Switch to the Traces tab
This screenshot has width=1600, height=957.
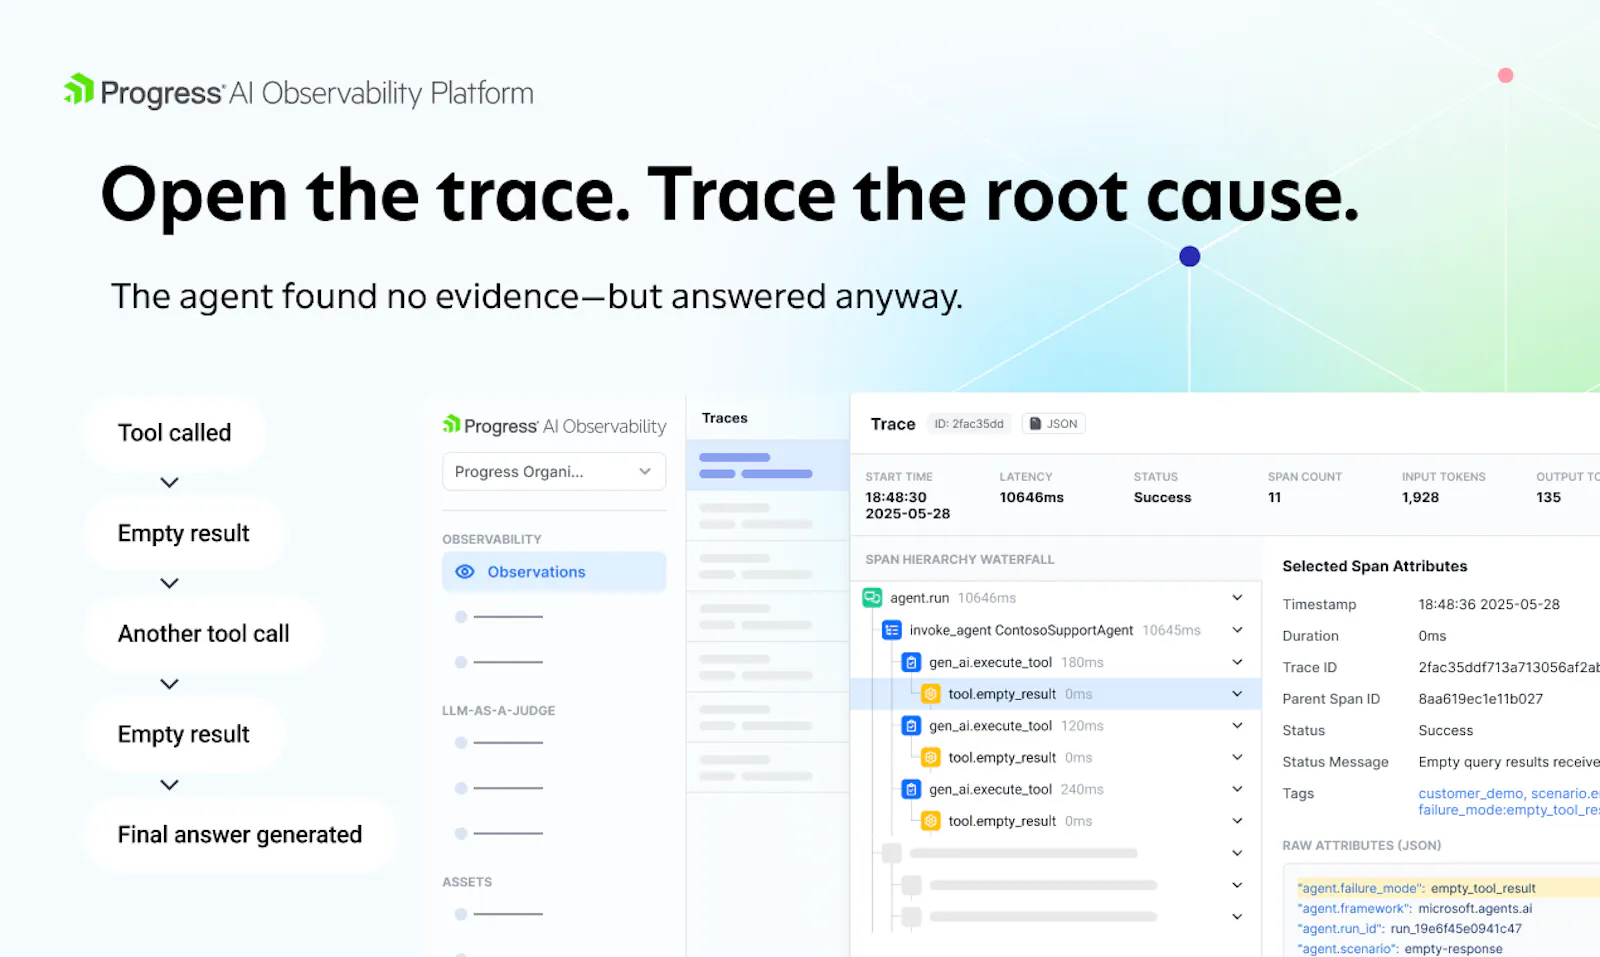point(725,418)
